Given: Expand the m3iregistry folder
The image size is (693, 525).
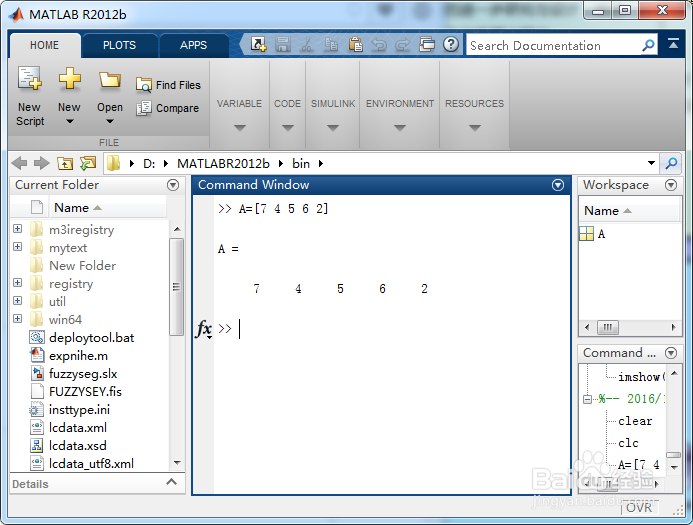Looking at the screenshot, I should tap(17, 228).
